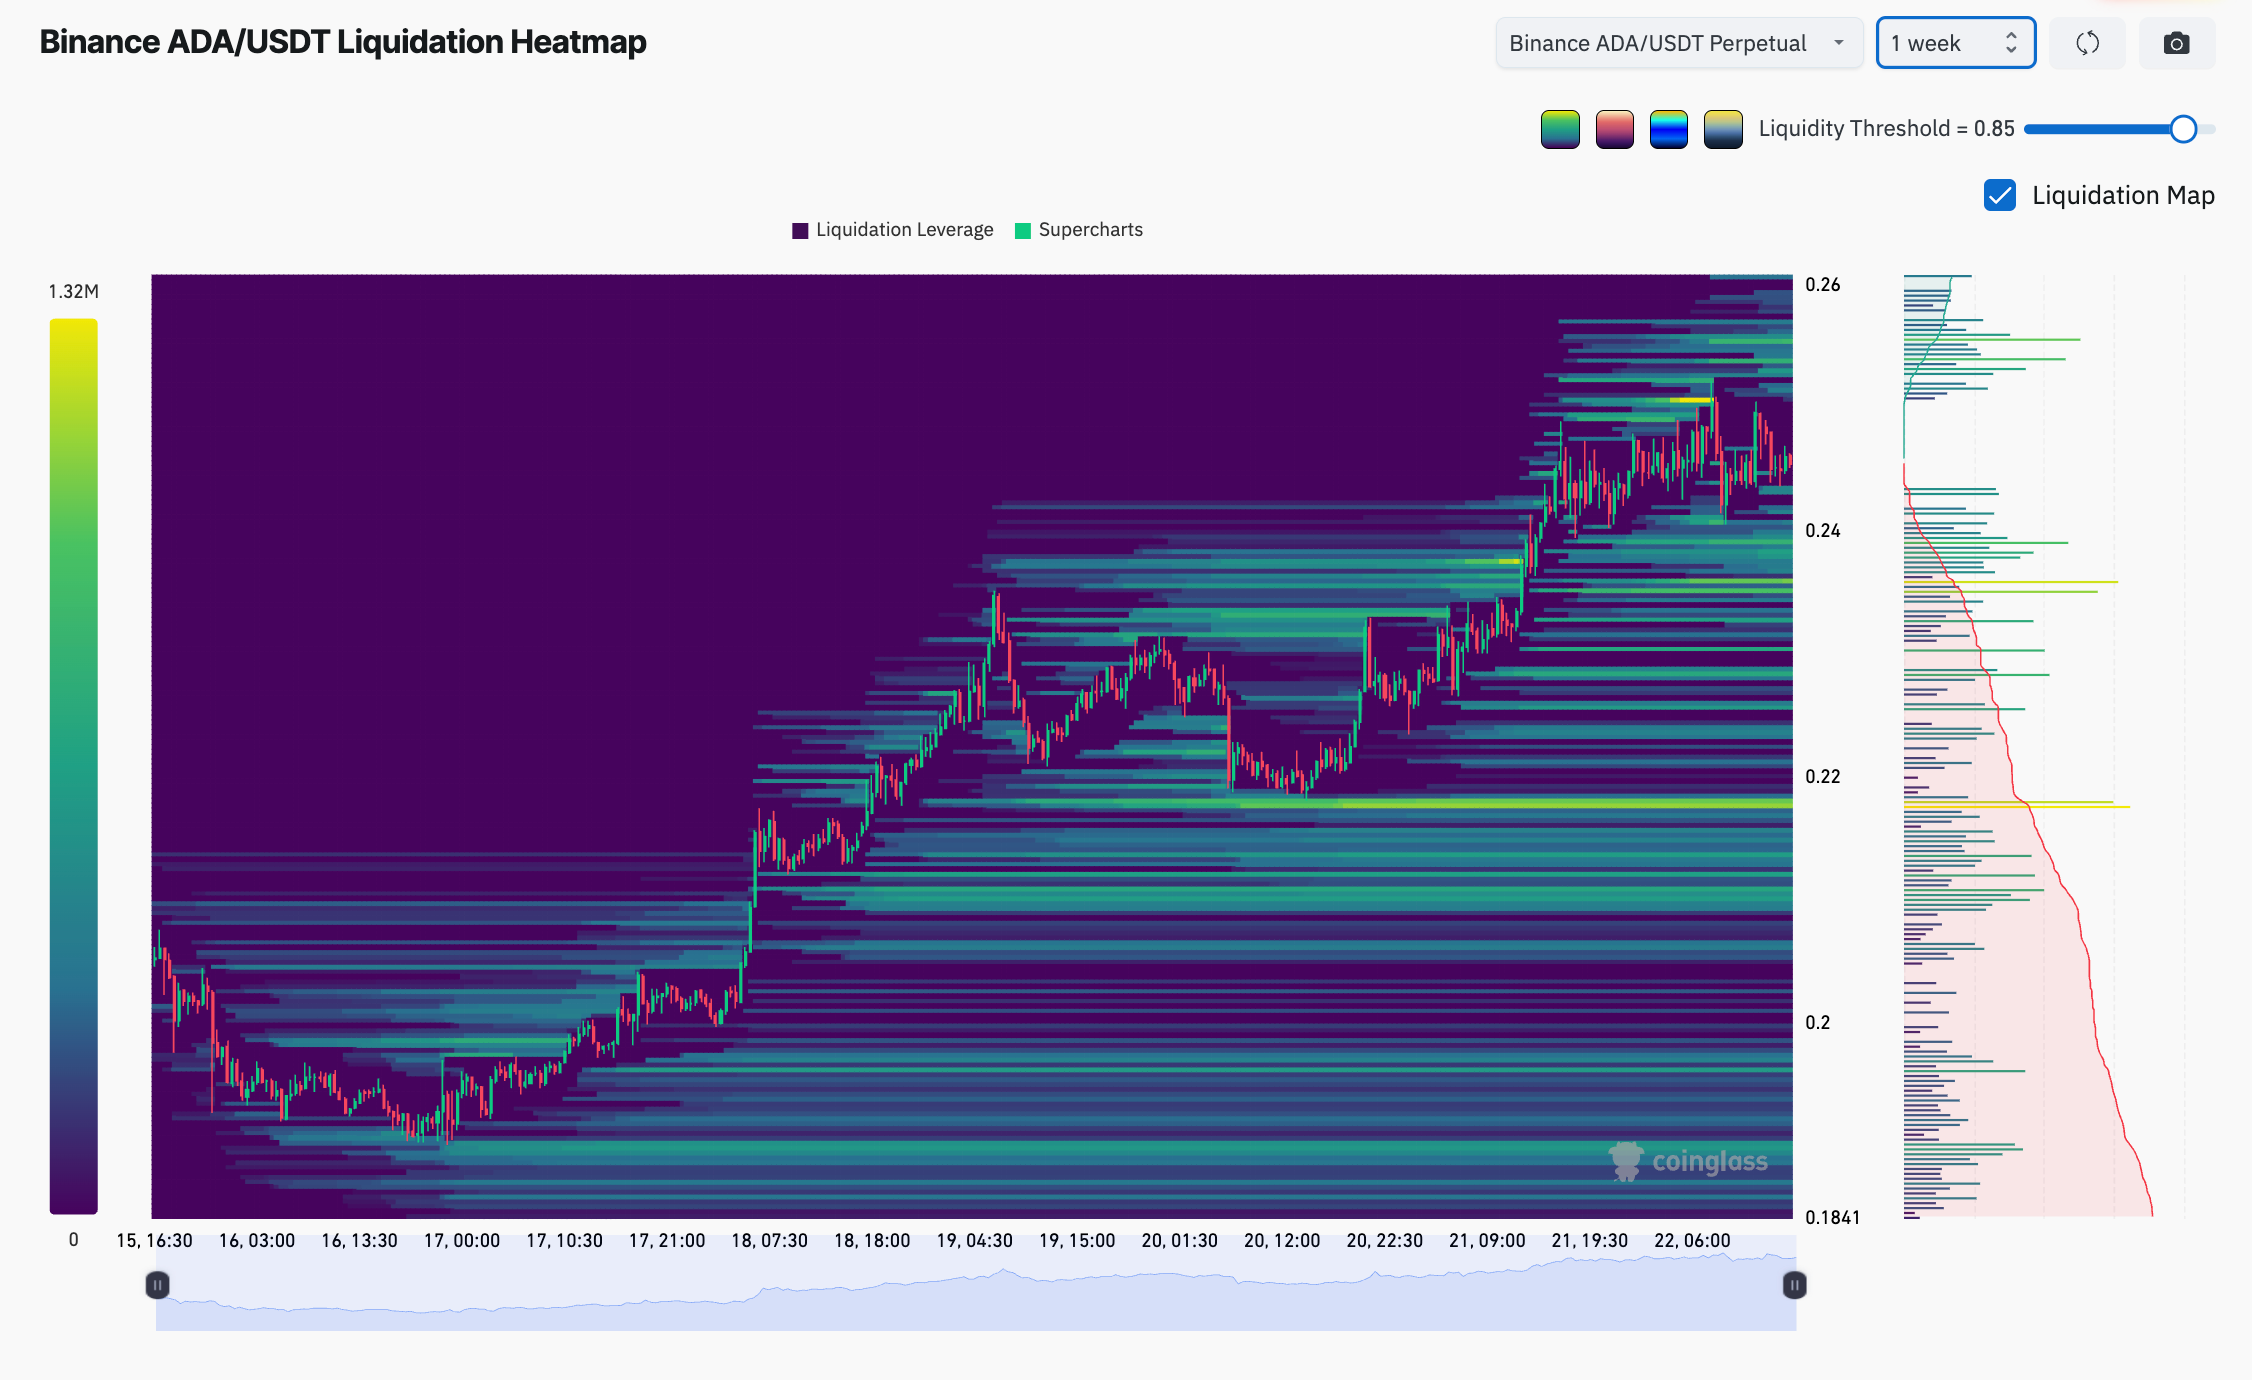The height and width of the screenshot is (1380, 2252).
Task: Click the 0.22 price axis label
Action: tap(1823, 777)
